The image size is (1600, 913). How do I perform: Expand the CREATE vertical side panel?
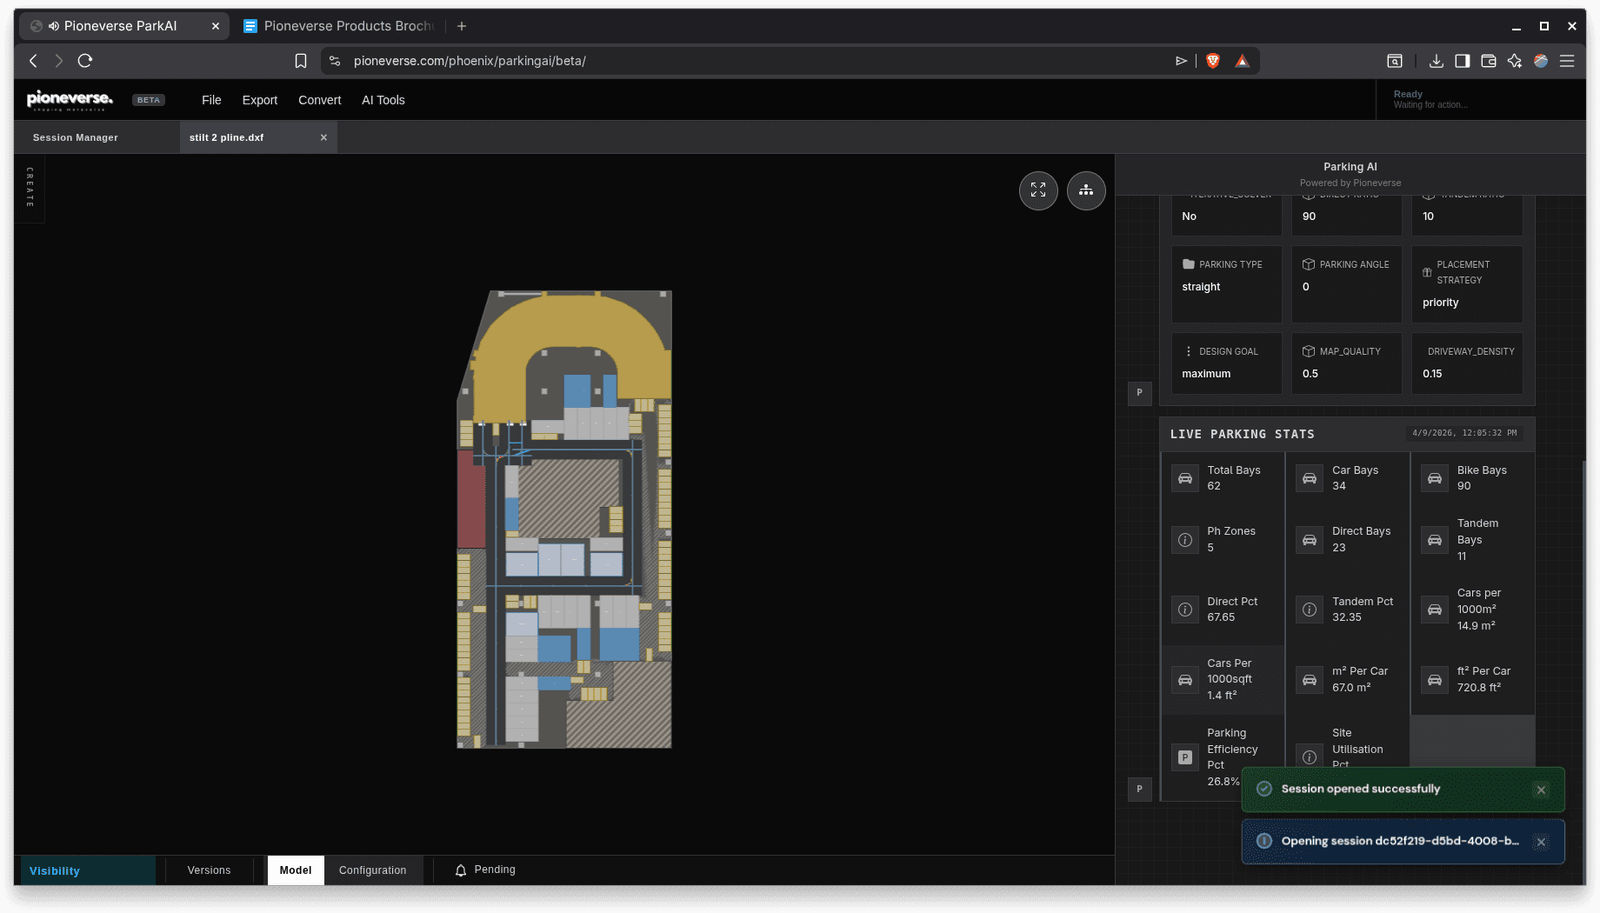pos(30,187)
